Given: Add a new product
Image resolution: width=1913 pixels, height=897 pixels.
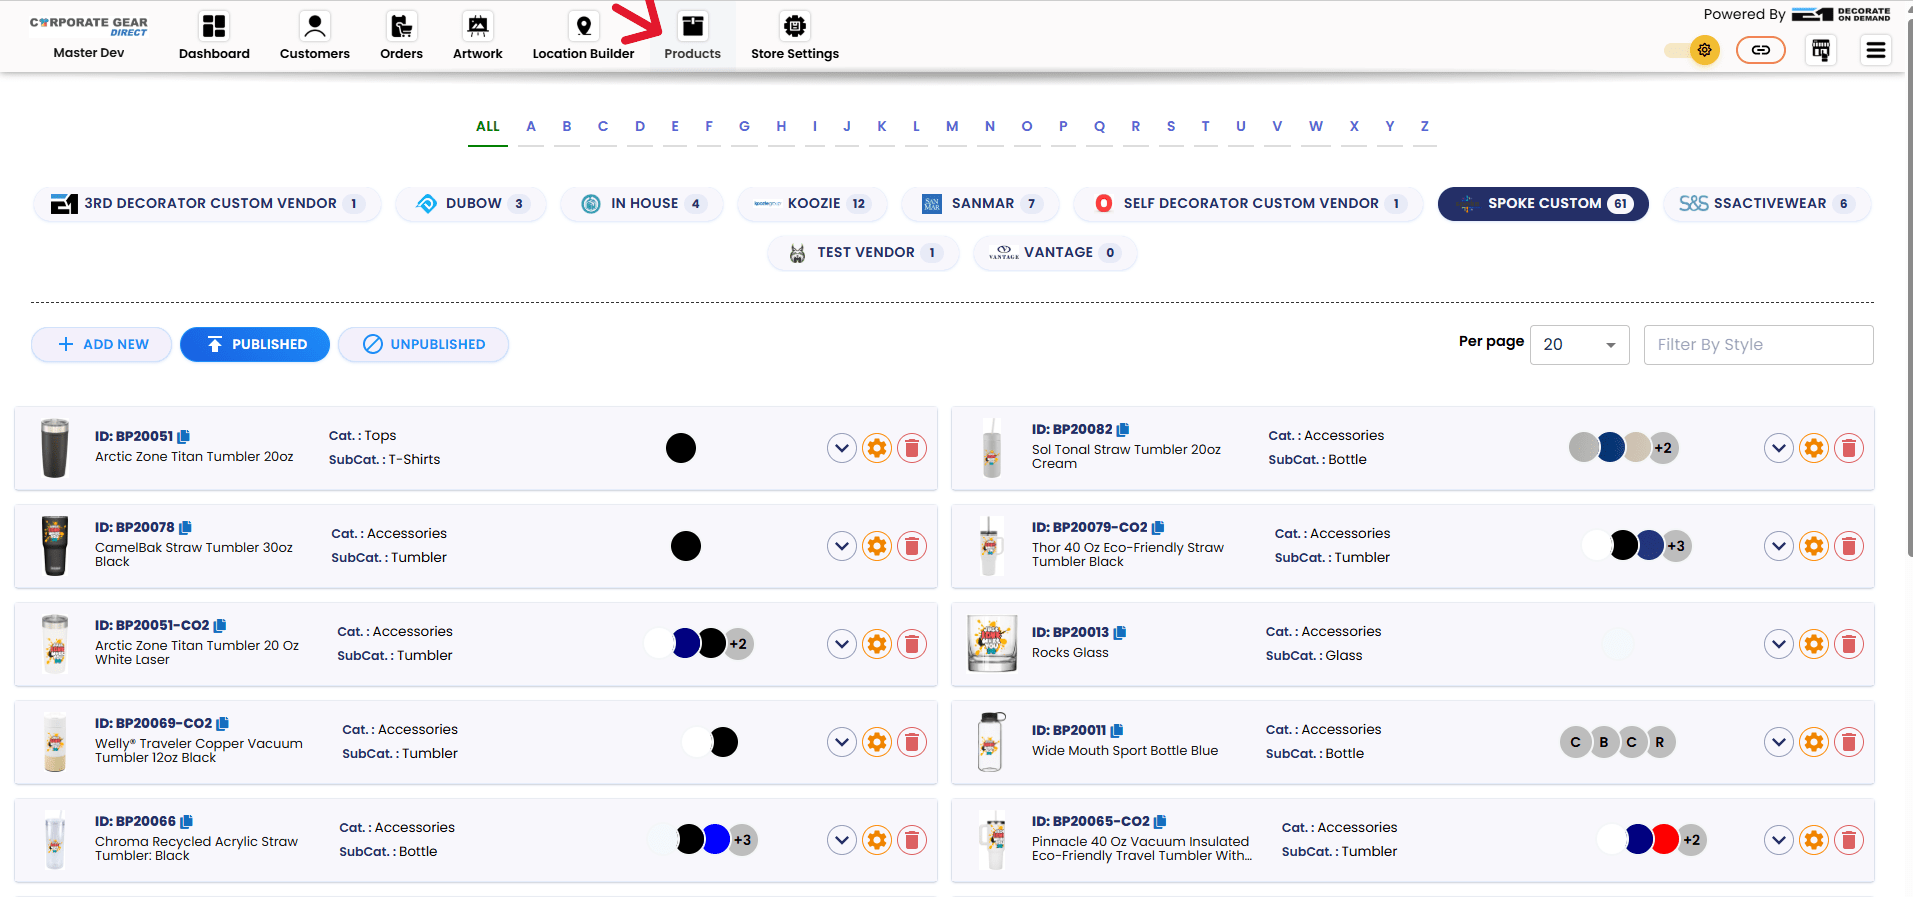Looking at the screenshot, I should click(102, 344).
